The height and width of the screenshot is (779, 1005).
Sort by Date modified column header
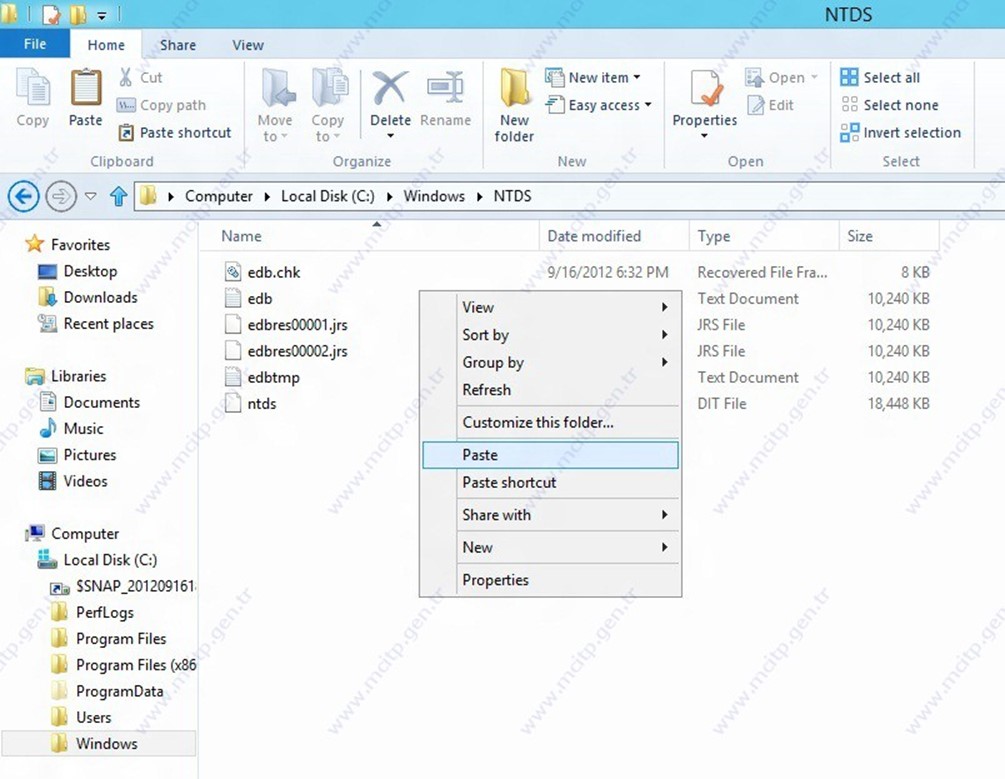point(594,236)
